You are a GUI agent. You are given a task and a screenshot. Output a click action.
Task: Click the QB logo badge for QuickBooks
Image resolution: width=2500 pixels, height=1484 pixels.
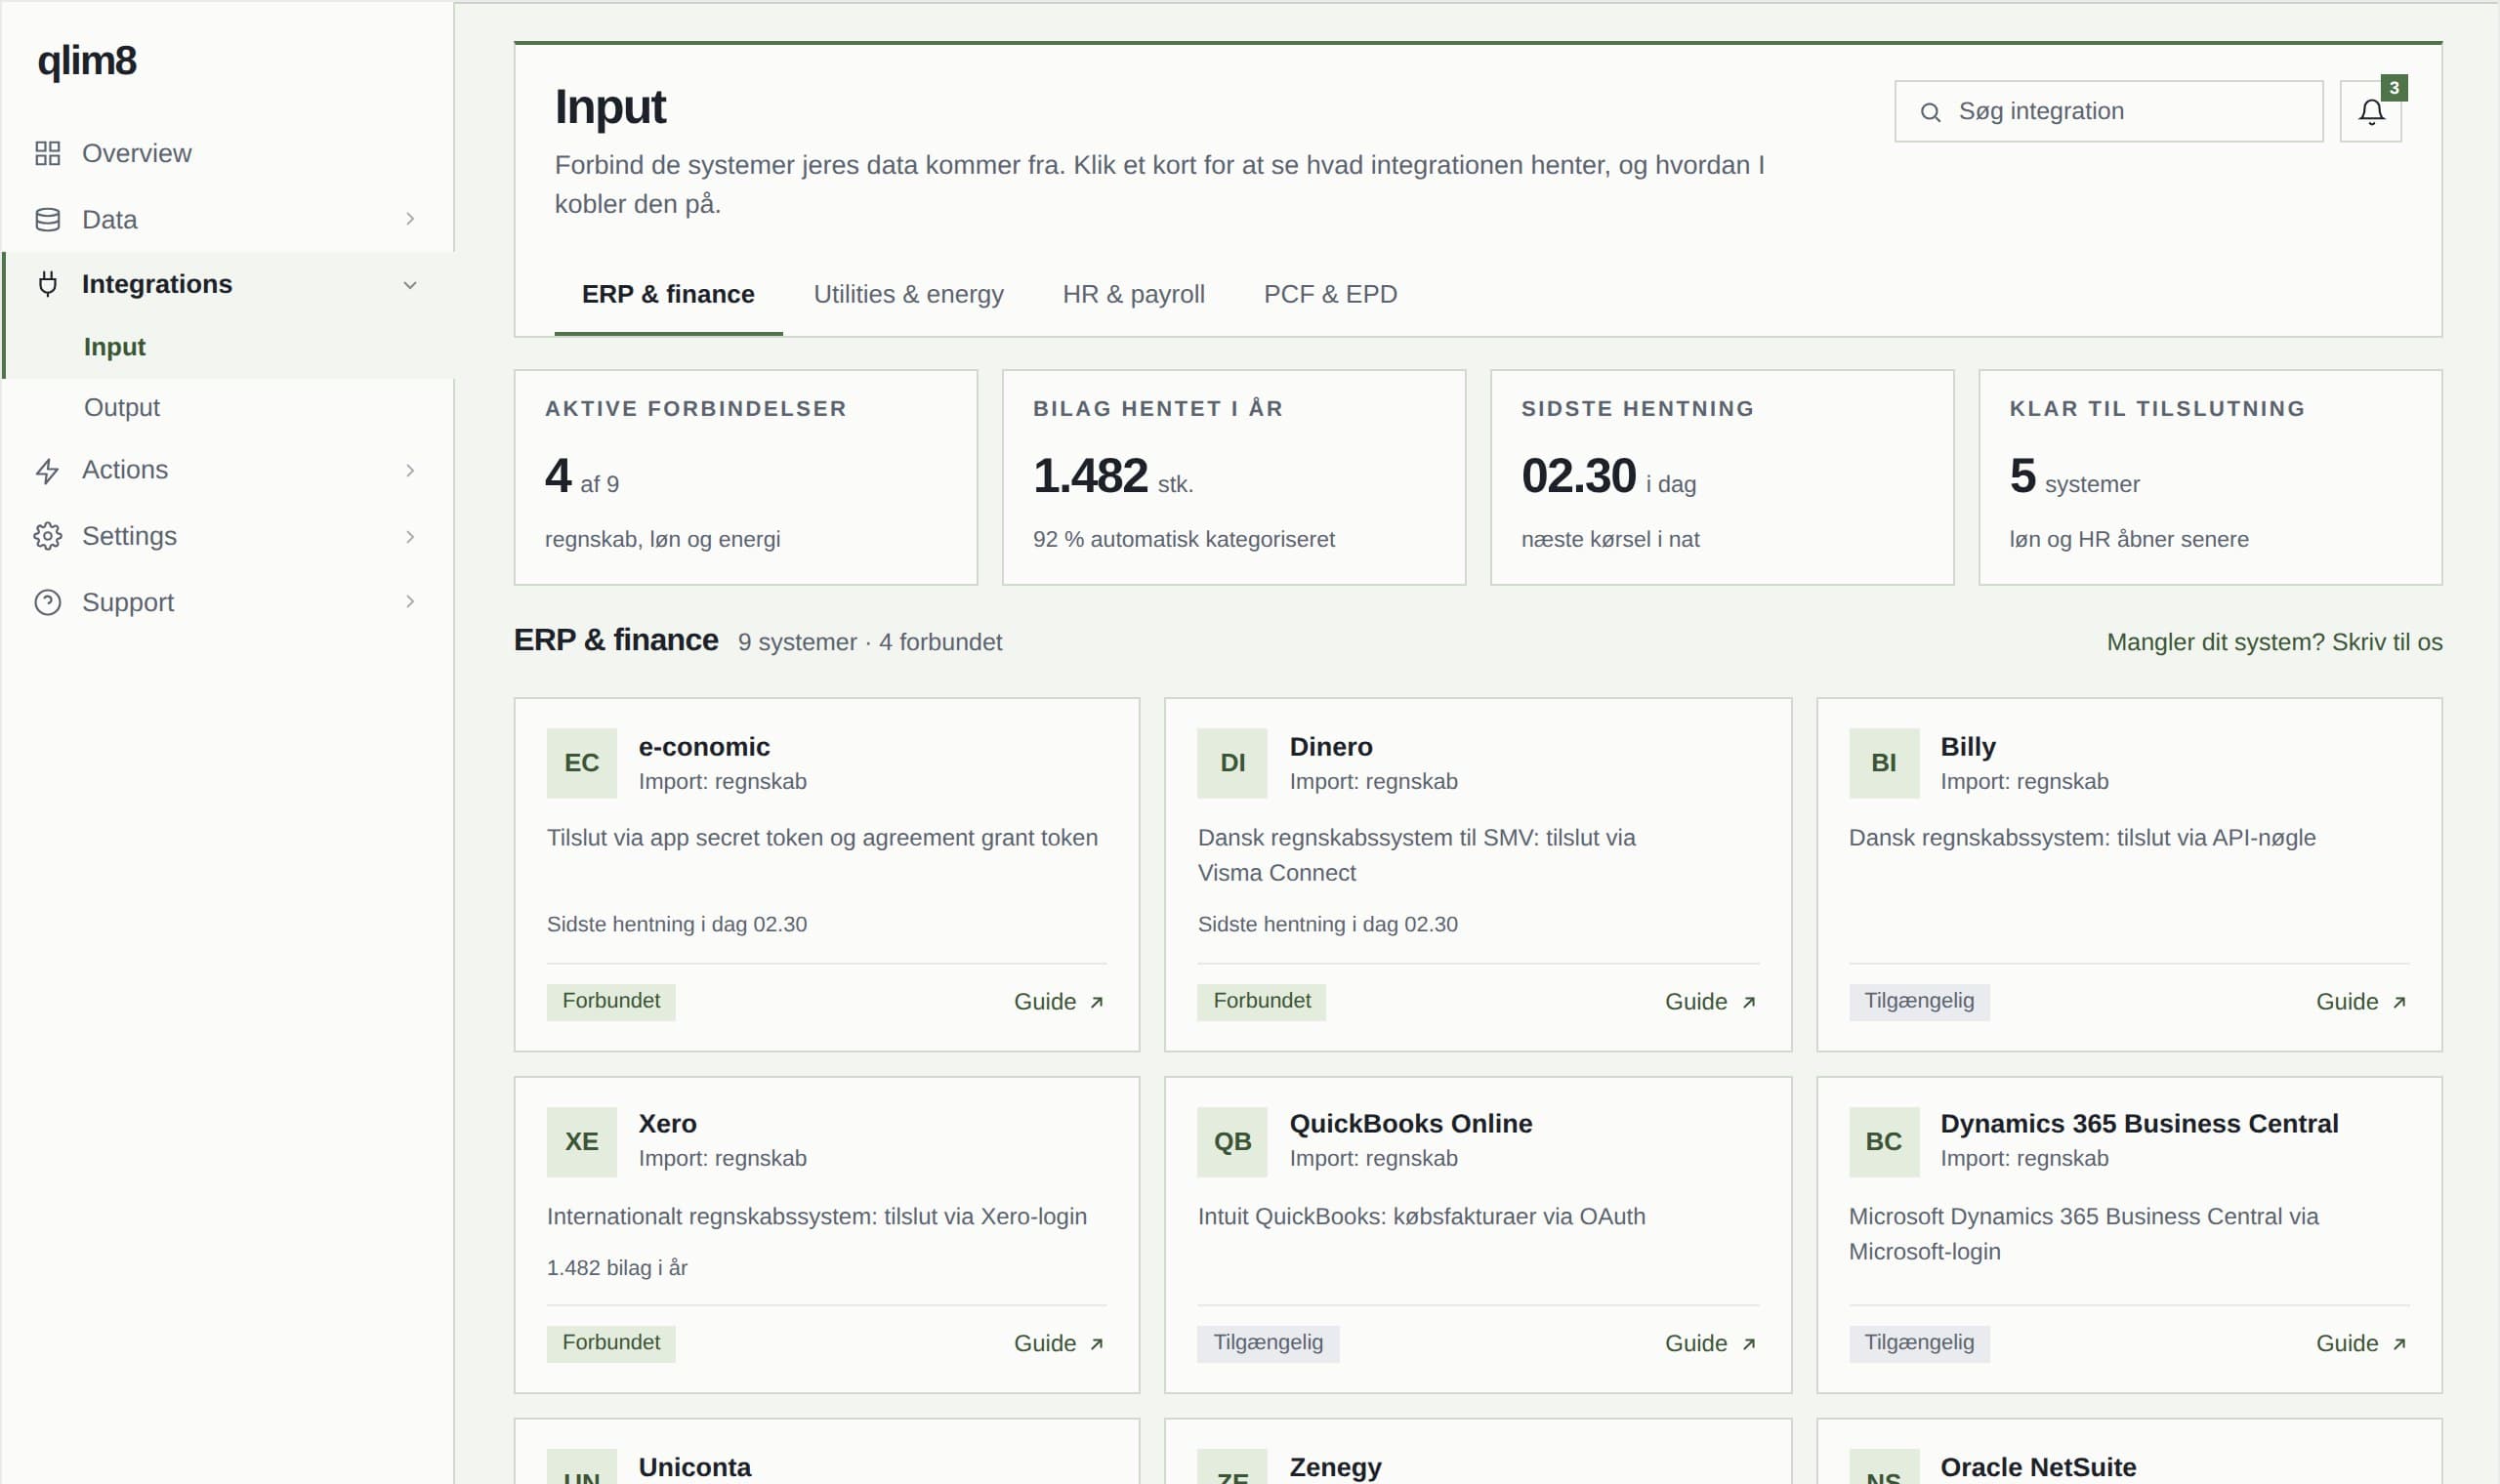pyautogui.click(x=1232, y=1141)
